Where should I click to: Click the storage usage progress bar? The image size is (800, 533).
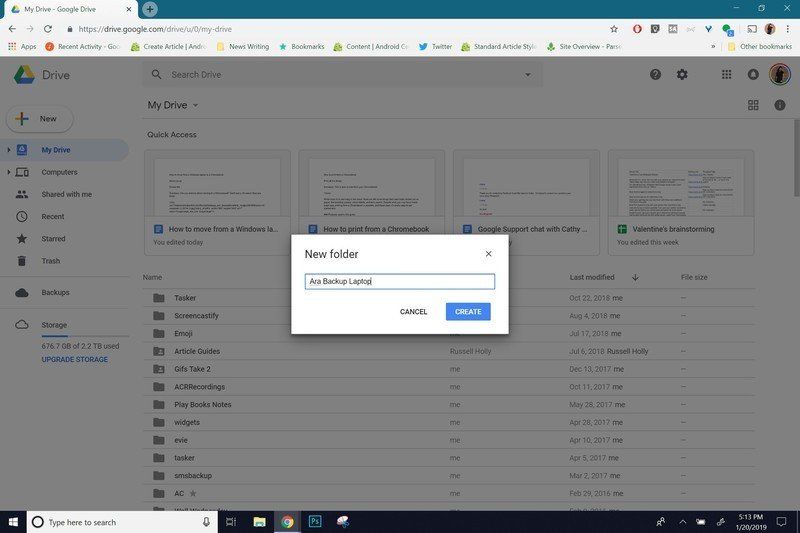coord(85,336)
